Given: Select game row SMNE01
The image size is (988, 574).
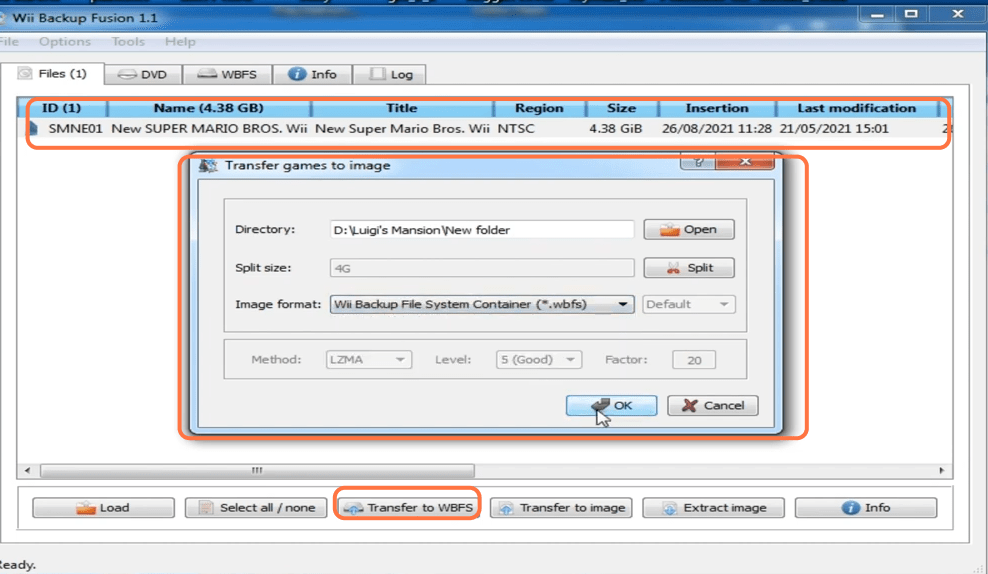Looking at the screenshot, I should point(485,129).
